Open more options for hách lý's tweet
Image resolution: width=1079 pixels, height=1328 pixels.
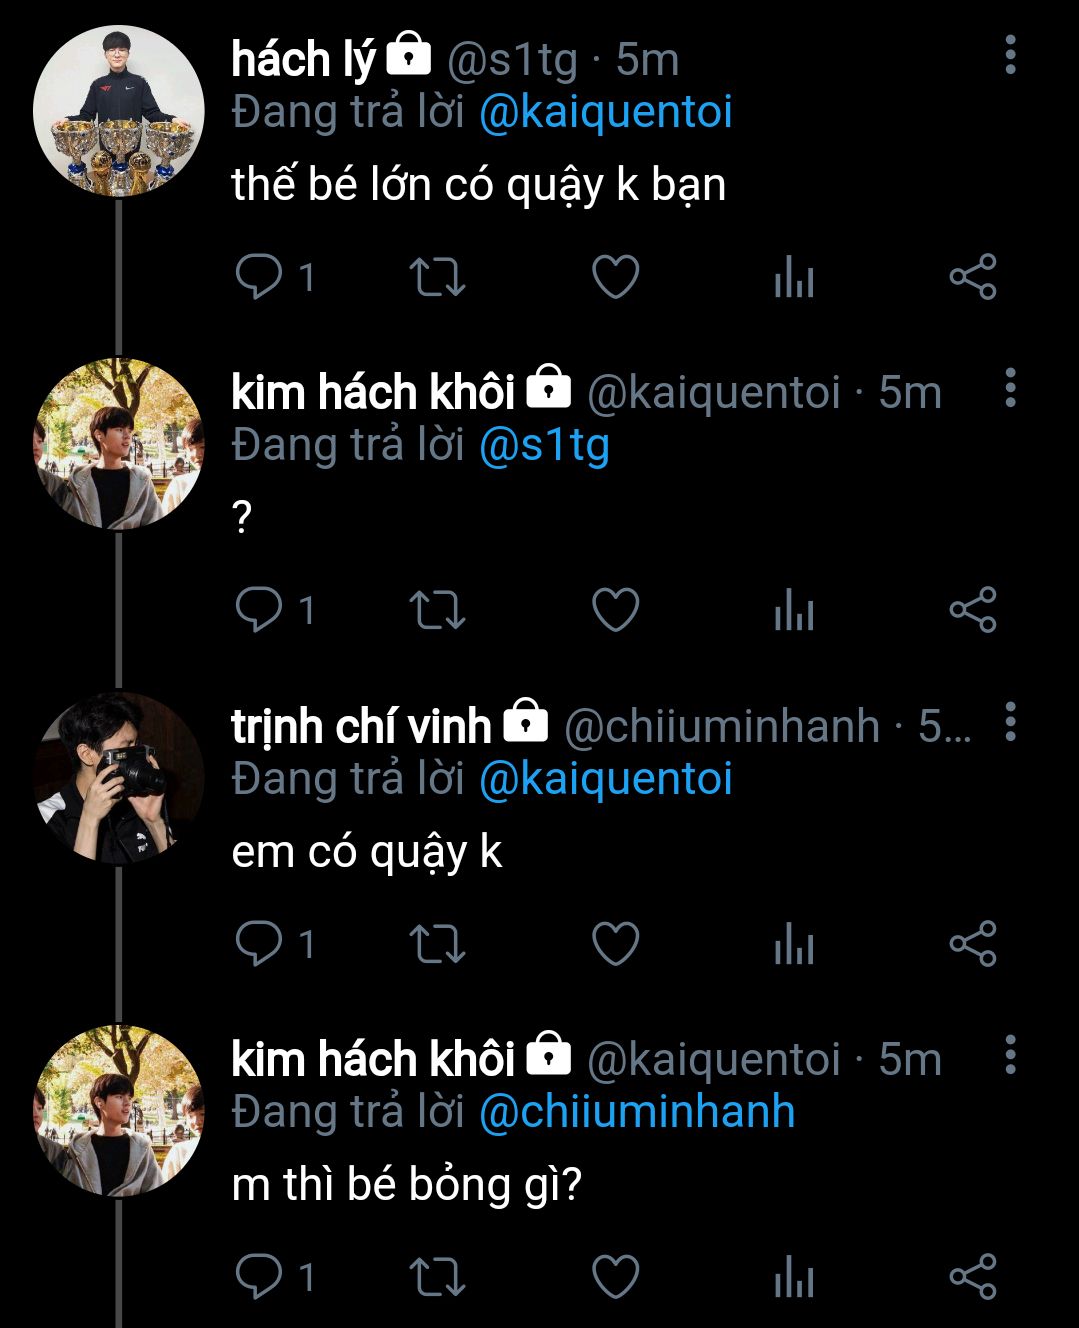[1010, 55]
